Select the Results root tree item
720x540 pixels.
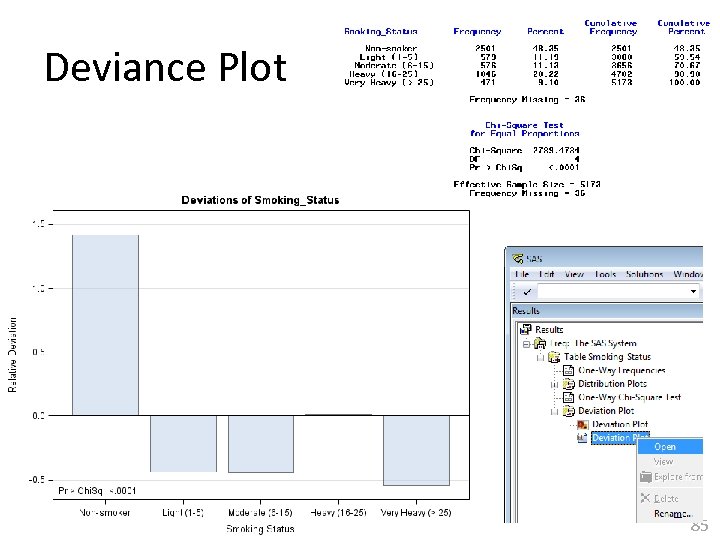549,329
